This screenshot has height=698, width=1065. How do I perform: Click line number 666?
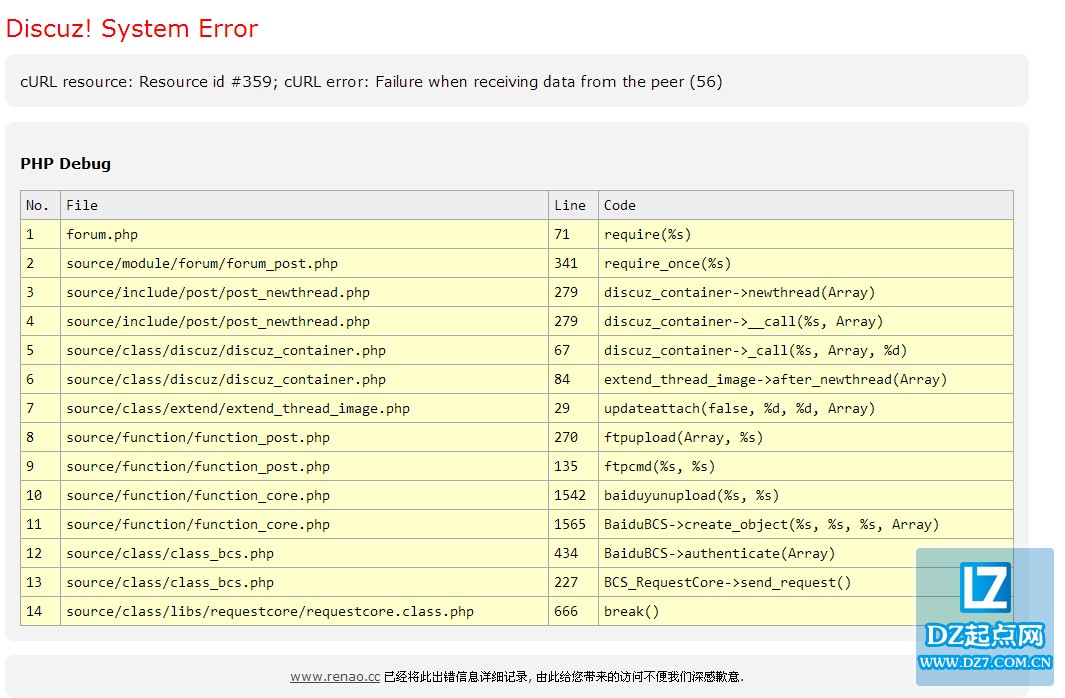(x=566, y=612)
